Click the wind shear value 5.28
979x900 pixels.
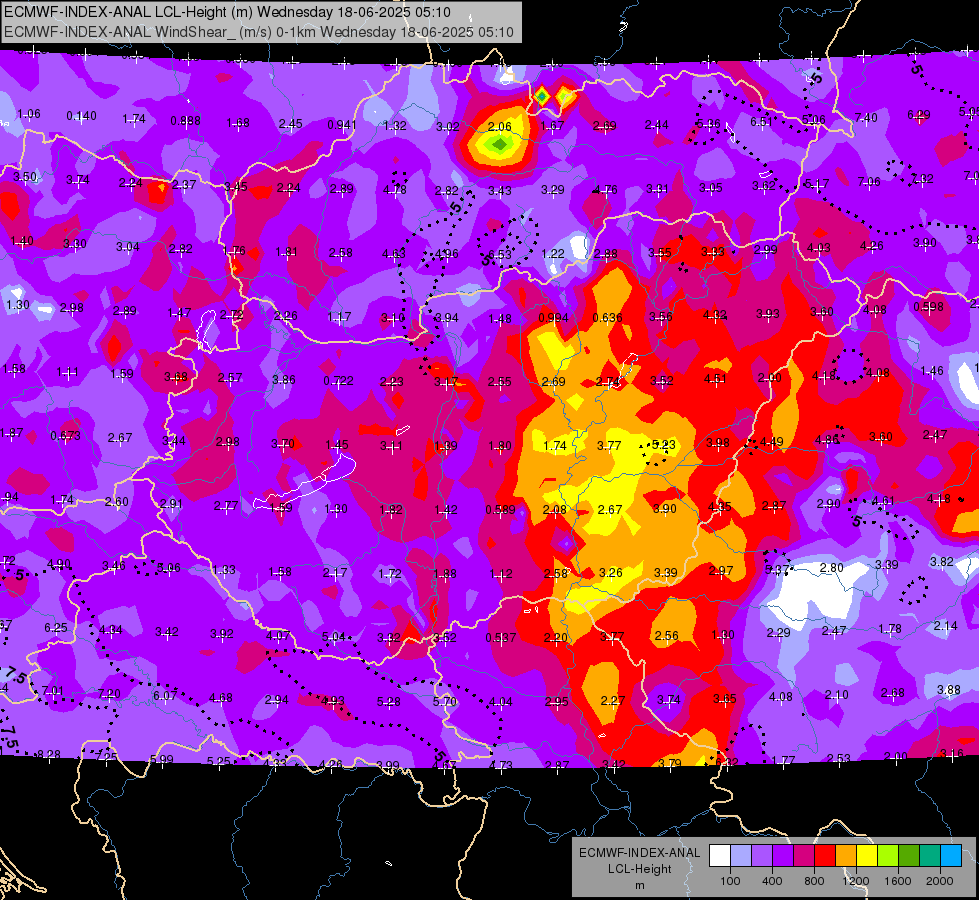pos(388,702)
